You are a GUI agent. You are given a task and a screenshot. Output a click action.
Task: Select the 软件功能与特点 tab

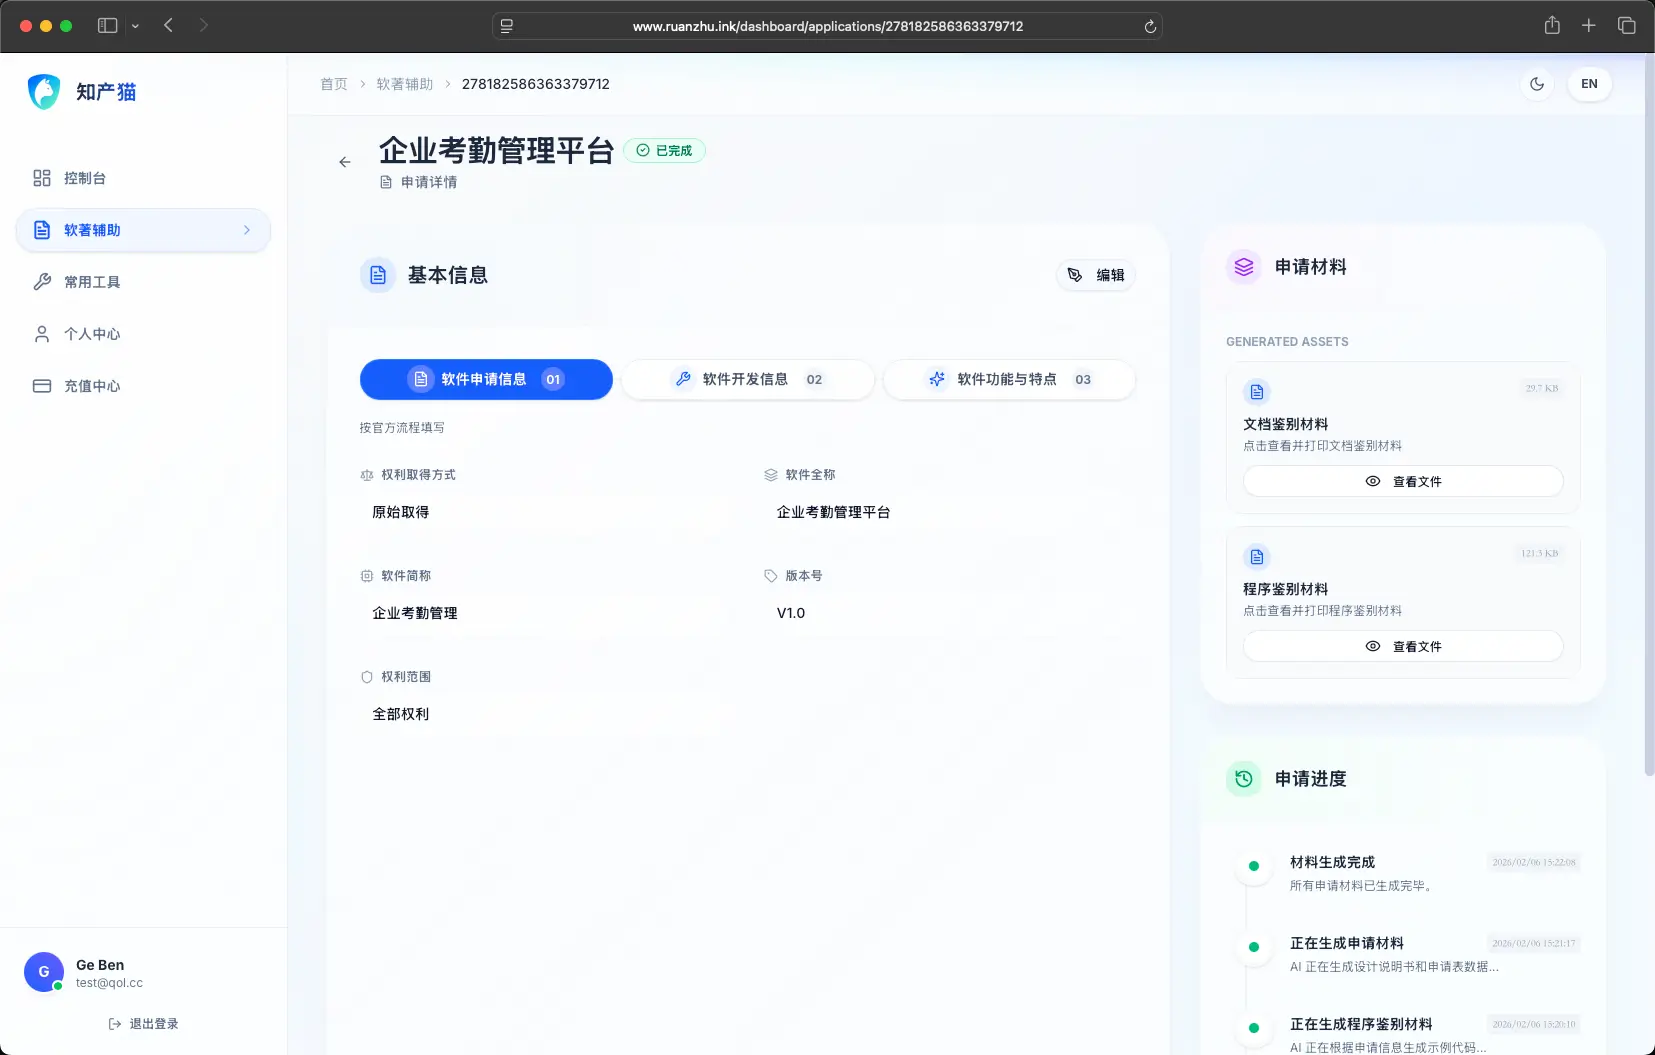1008,380
